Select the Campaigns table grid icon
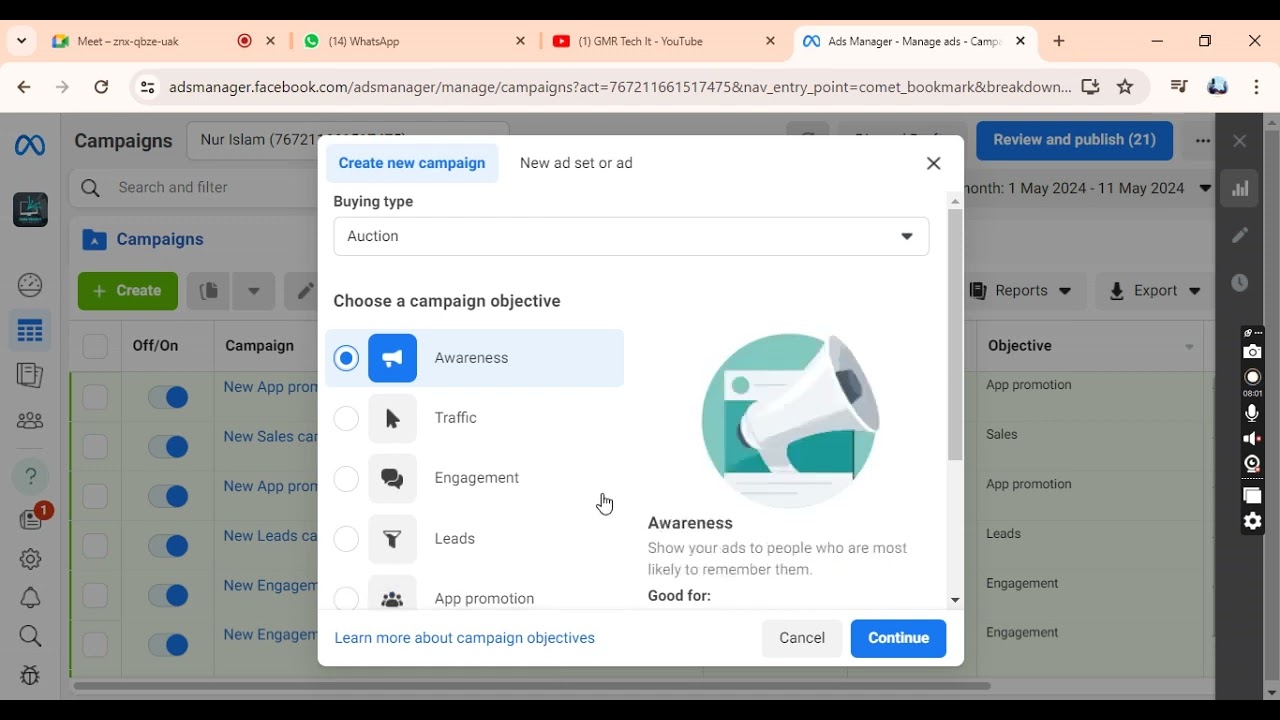1280x720 pixels. point(30,330)
